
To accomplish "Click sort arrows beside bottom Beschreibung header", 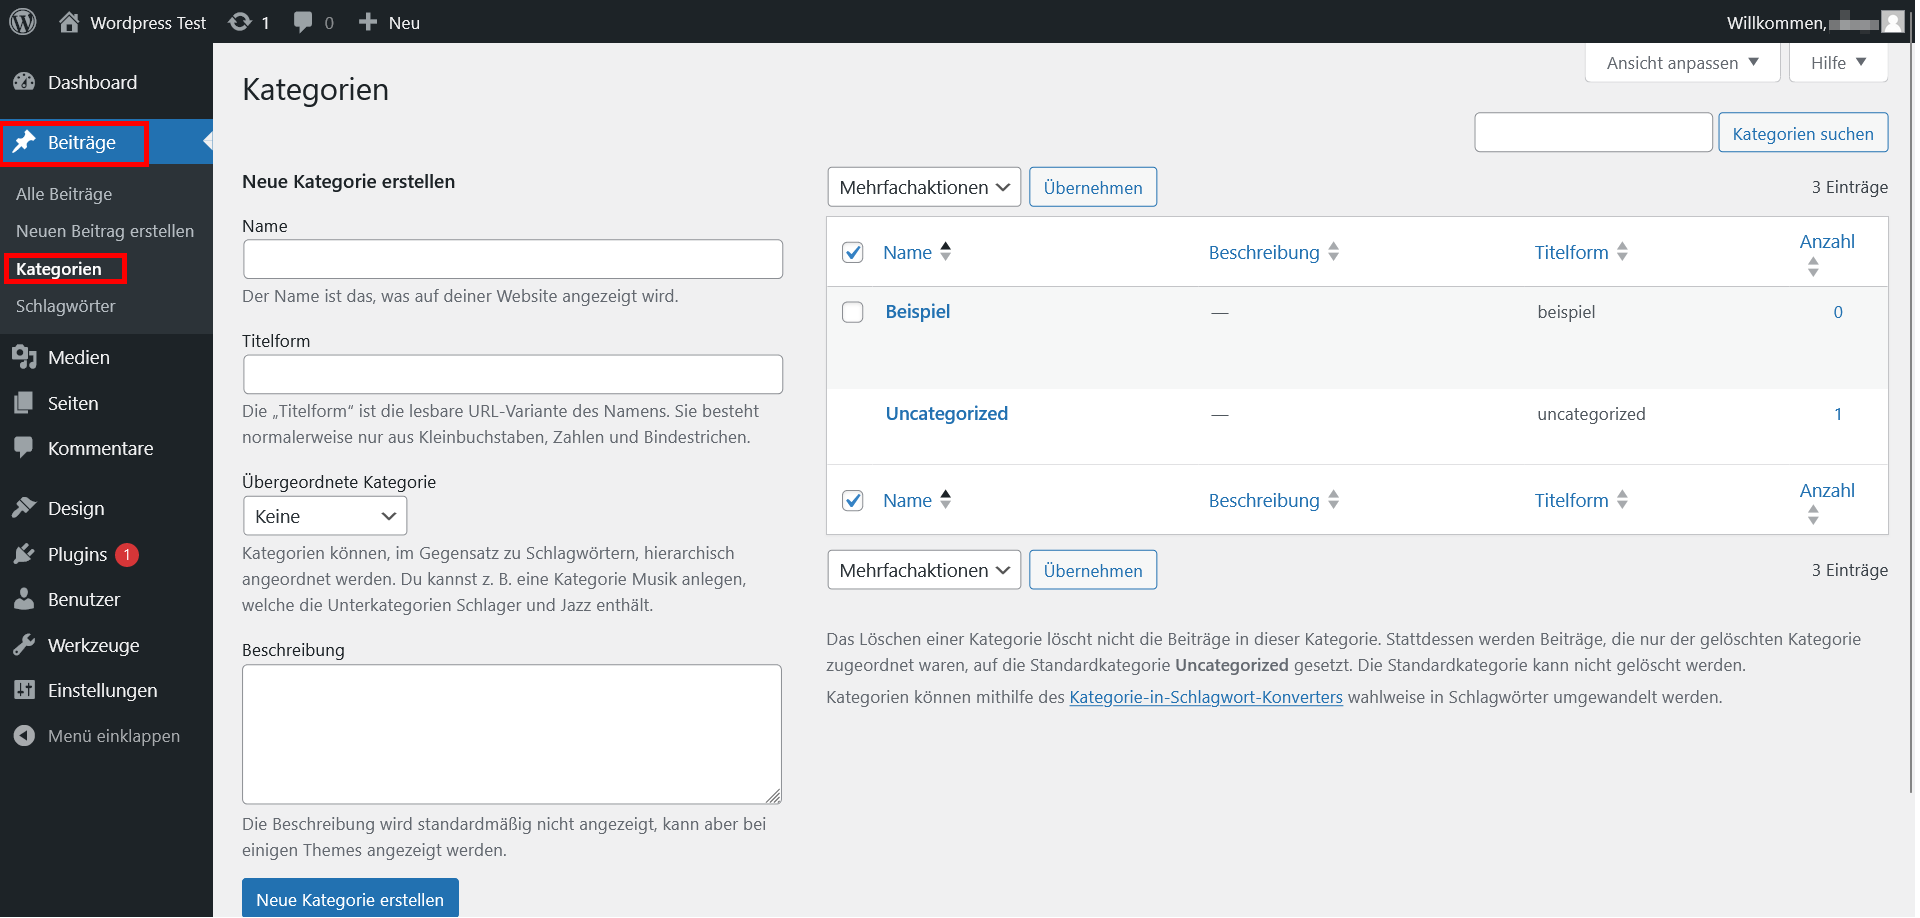I will click(x=1333, y=500).
